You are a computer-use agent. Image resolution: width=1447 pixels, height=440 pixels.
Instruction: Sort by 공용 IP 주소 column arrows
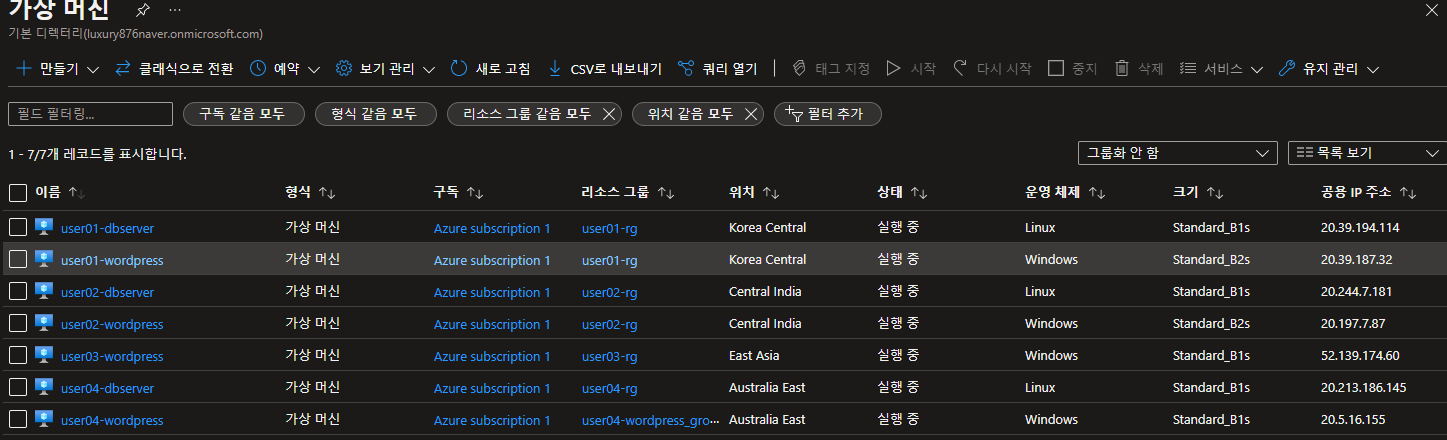pos(1408,192)
